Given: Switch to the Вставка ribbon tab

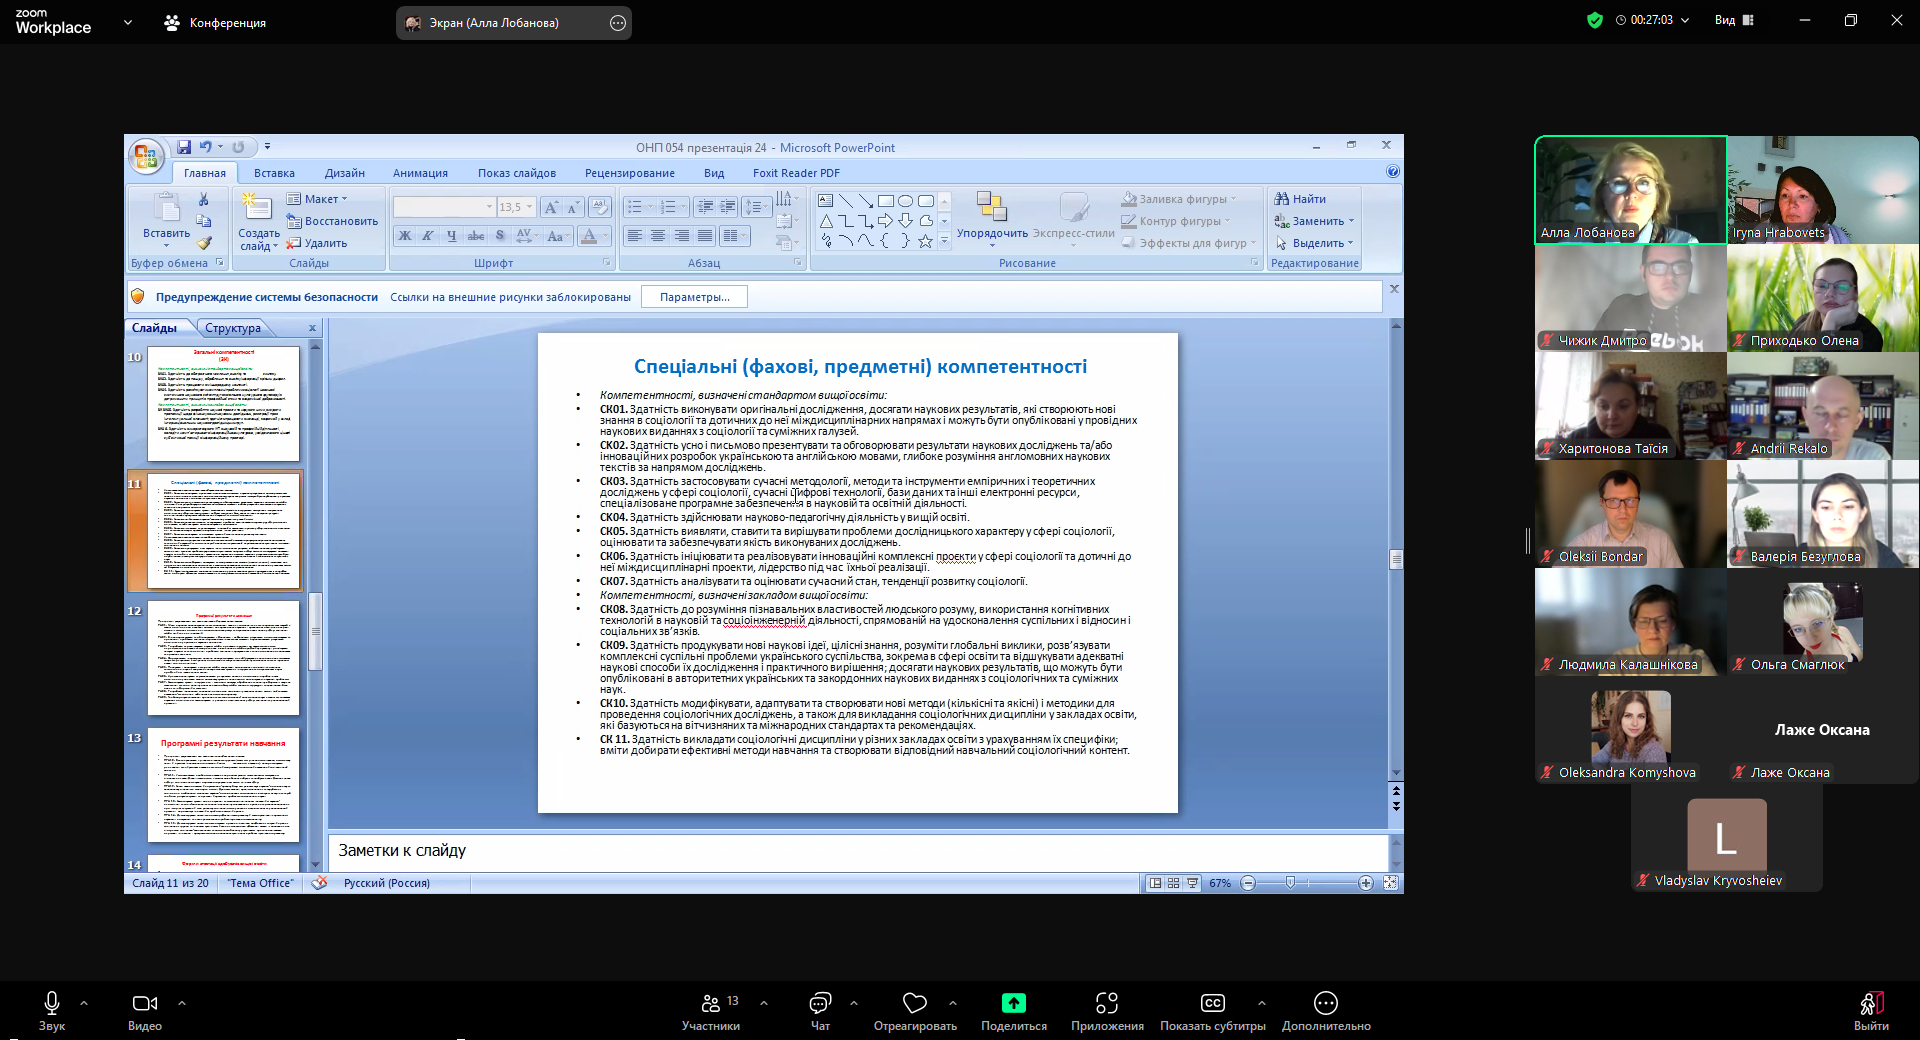Looking at the screenshot, I should click(274, 173).
